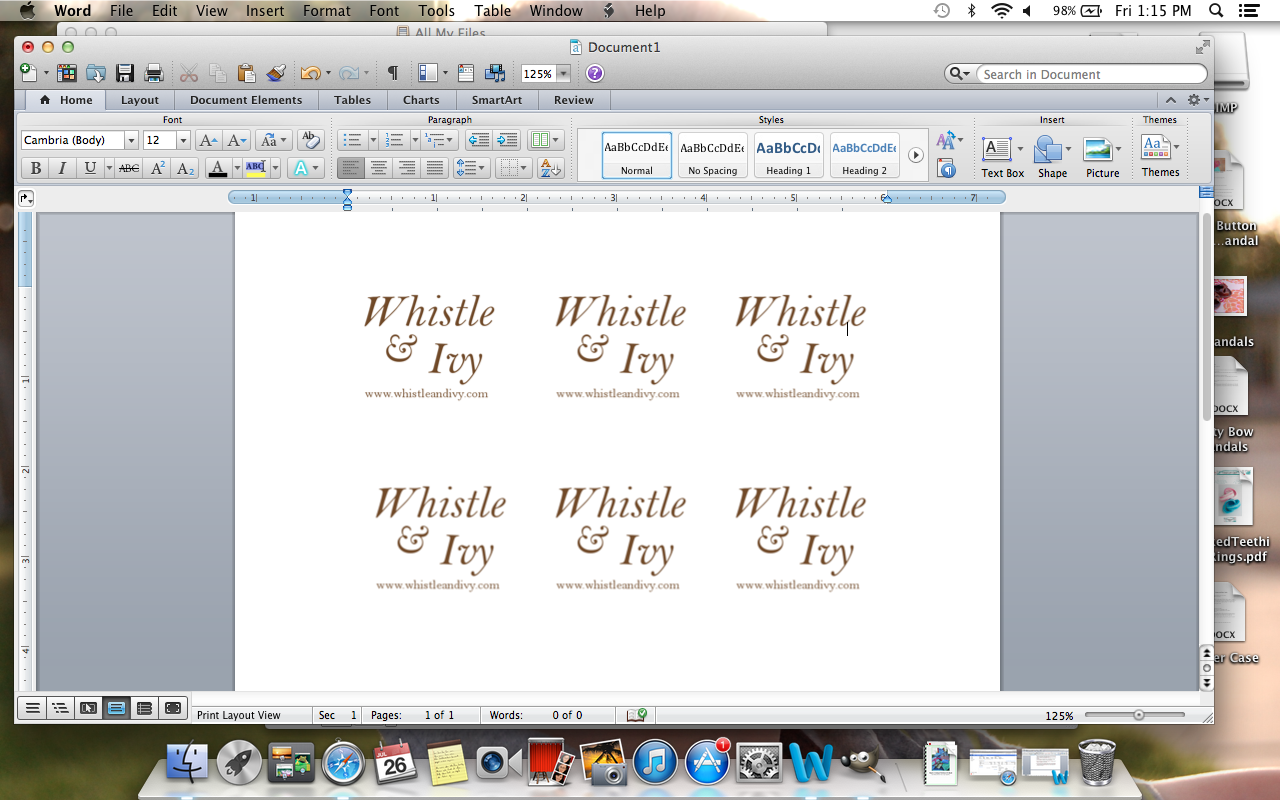Screen dimensions: 1280x800
Task: Open the Line Spacing dropdown
Action: (470, 168)
